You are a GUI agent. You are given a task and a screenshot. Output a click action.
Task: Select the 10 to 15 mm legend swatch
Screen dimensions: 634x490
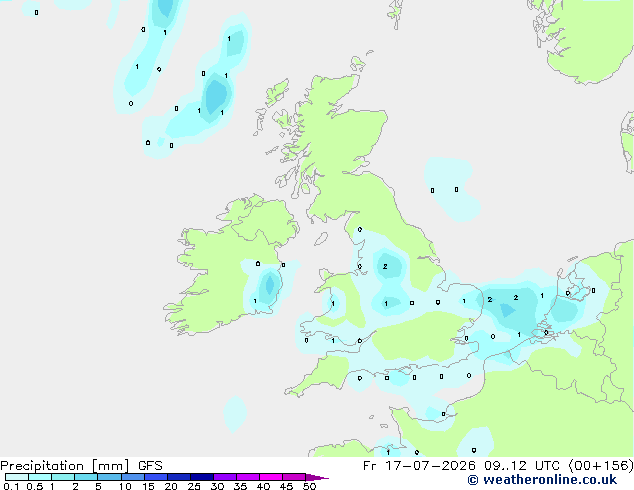(x=132, y=477)
